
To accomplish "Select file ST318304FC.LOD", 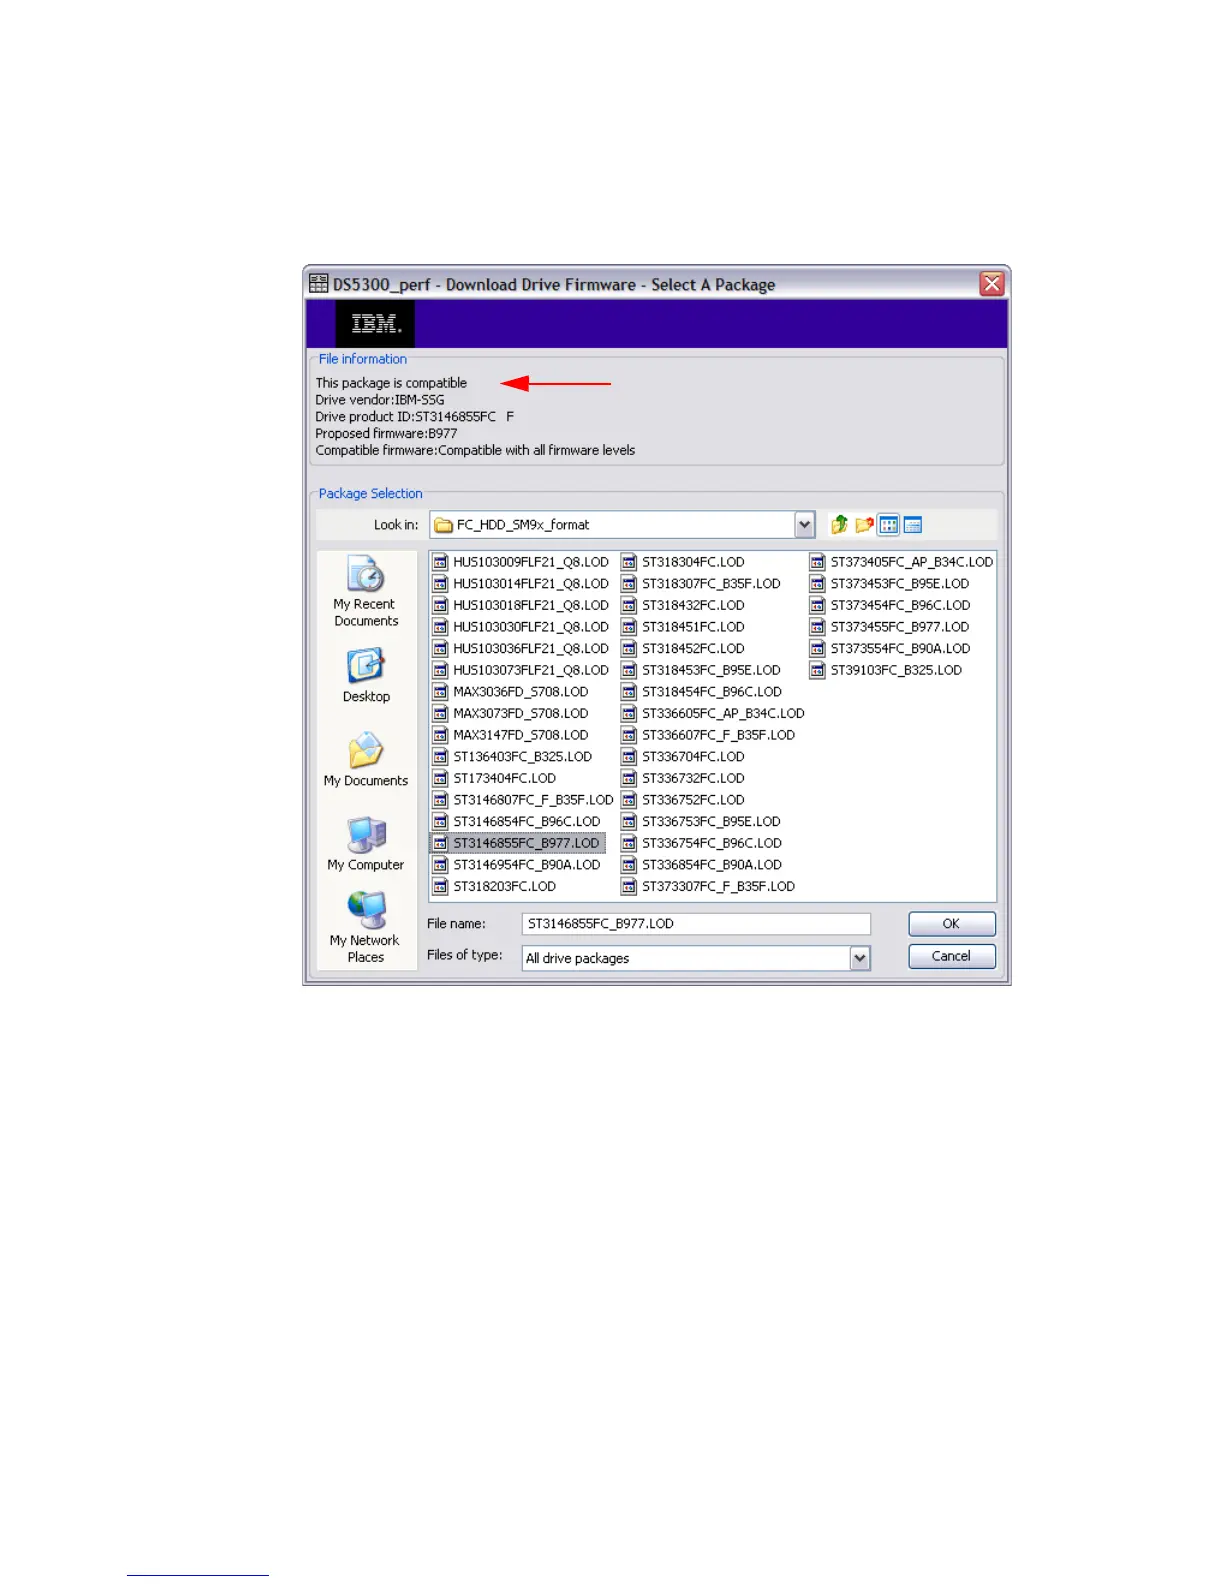I will [x=683, y=562].
